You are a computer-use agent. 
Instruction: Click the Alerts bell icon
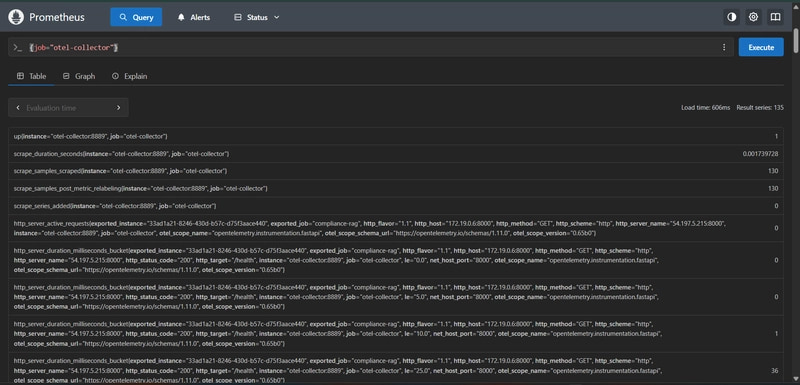tap(181, 17)
